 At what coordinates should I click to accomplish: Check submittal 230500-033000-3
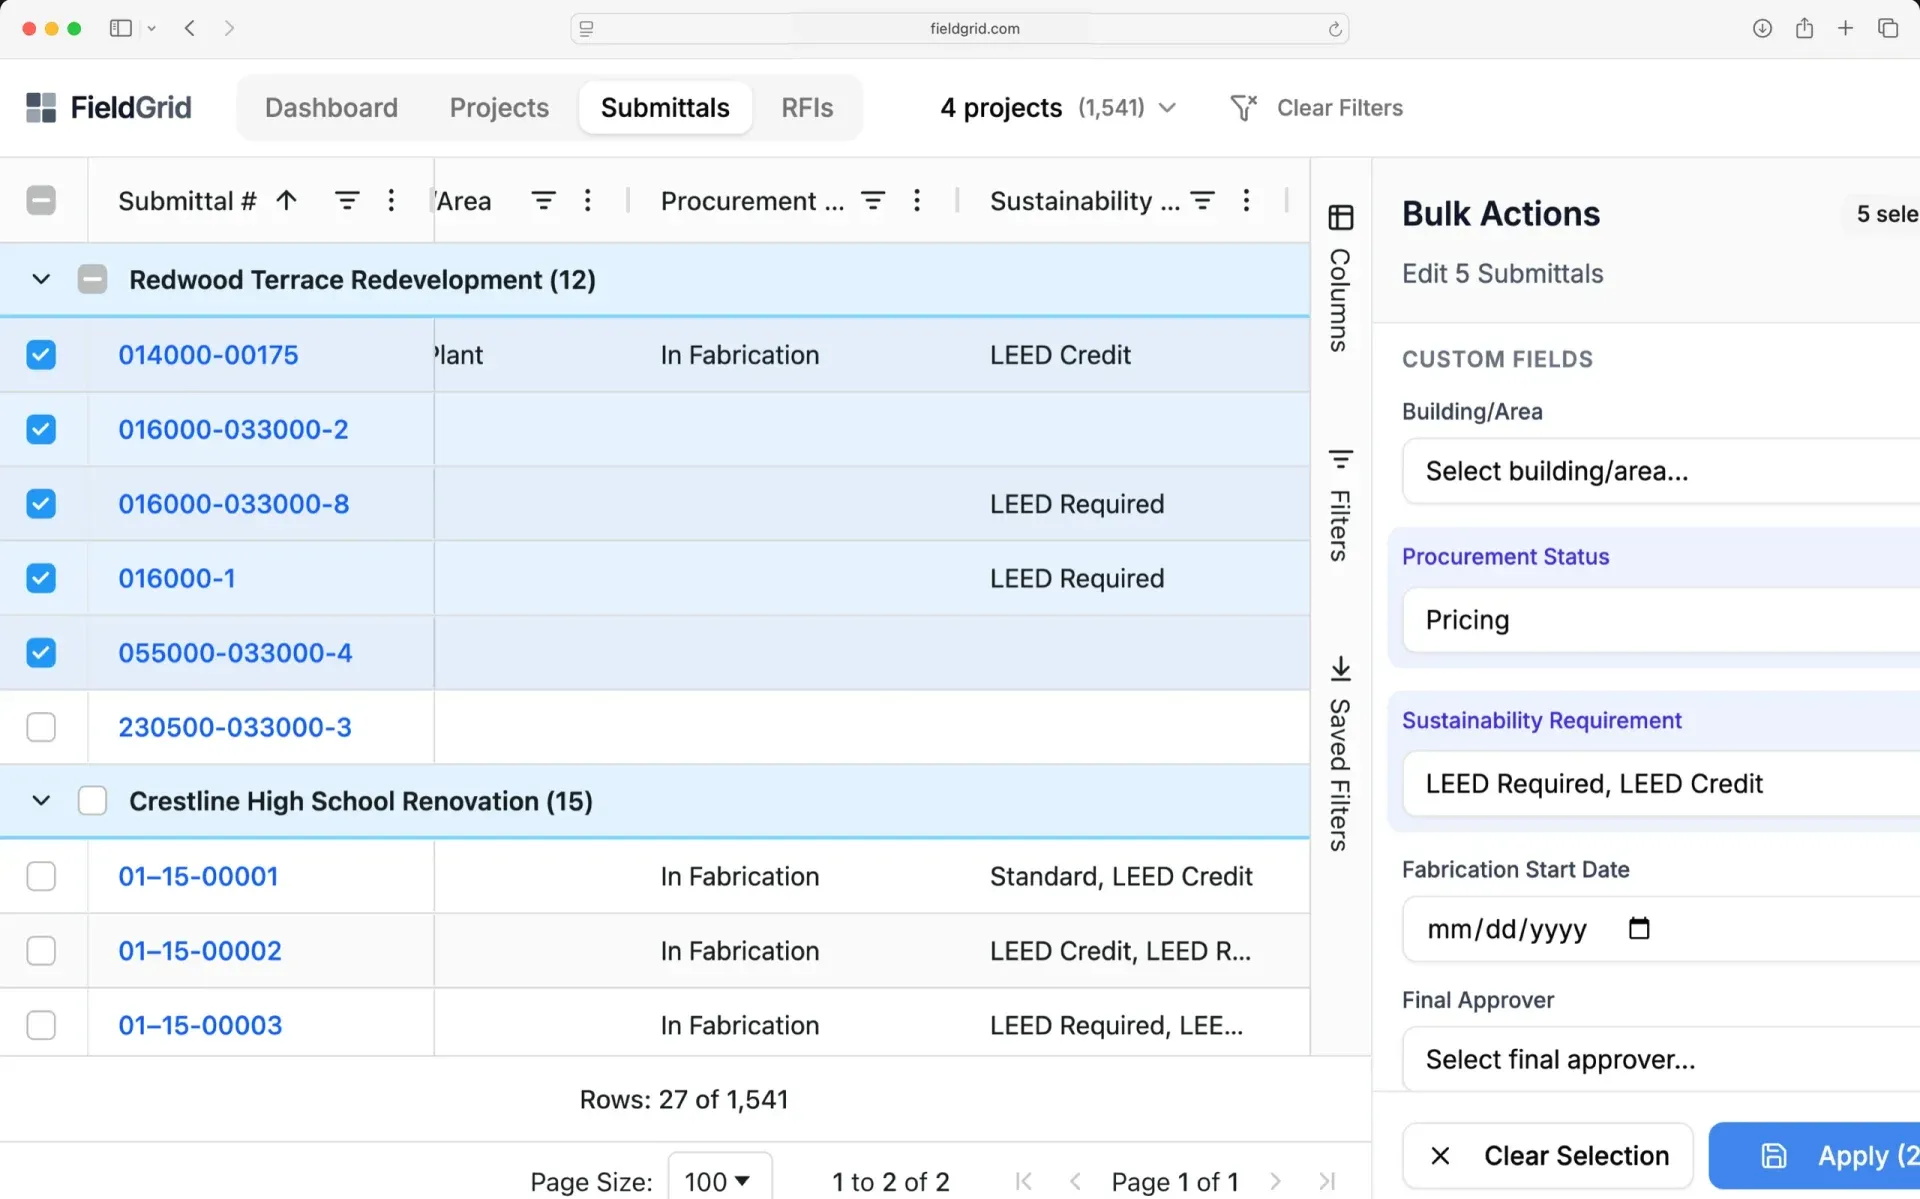[41, 727]
